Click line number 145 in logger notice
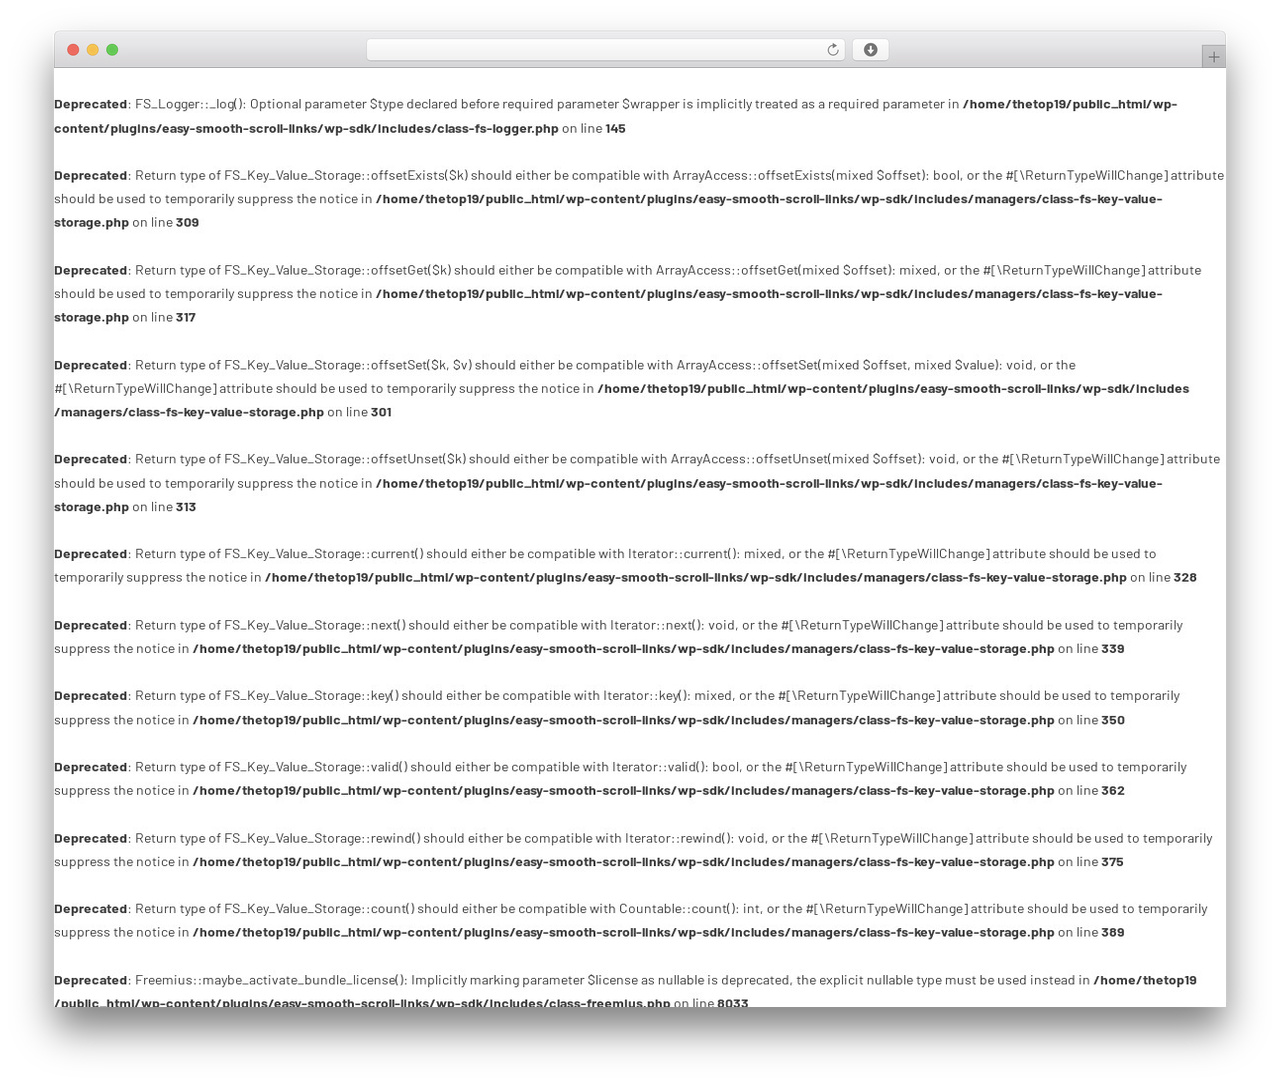Screen dimensions: 1280x1084 pyautogui.click(x=615, y=128)
